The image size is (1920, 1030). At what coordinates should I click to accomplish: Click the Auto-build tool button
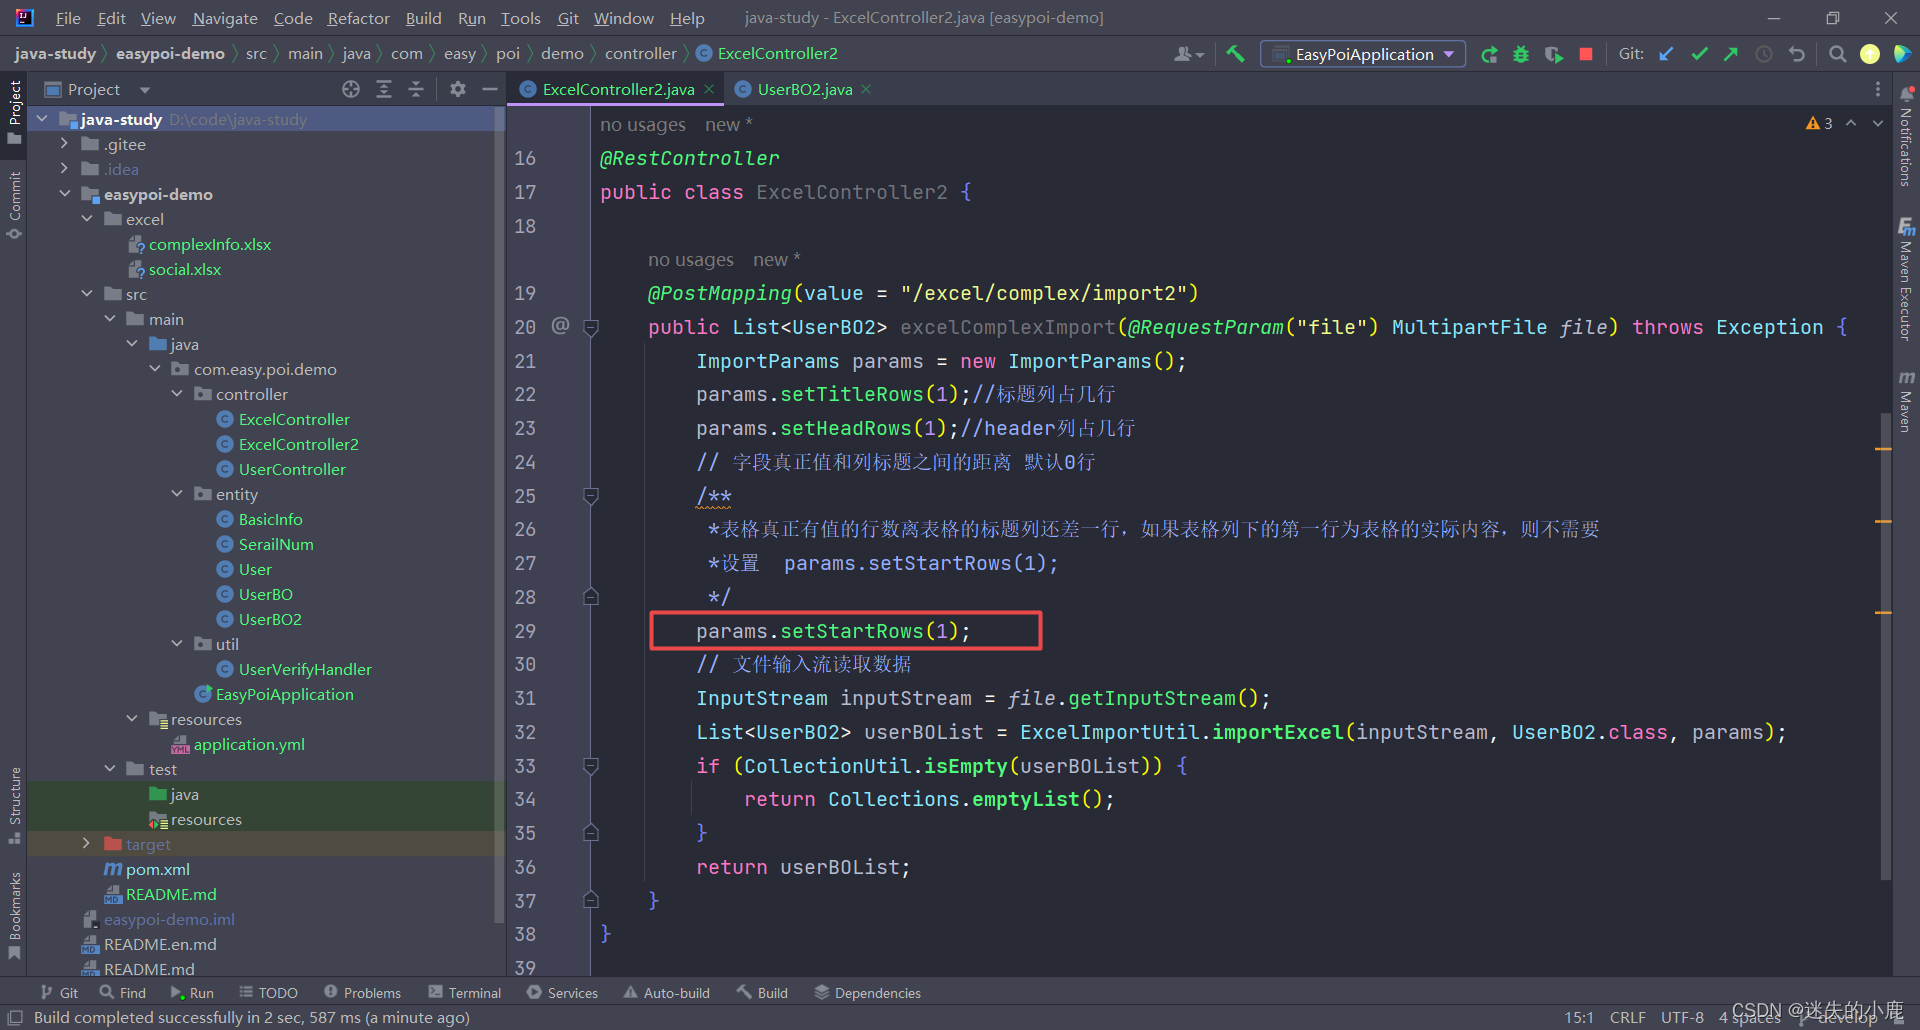point(666,993)
